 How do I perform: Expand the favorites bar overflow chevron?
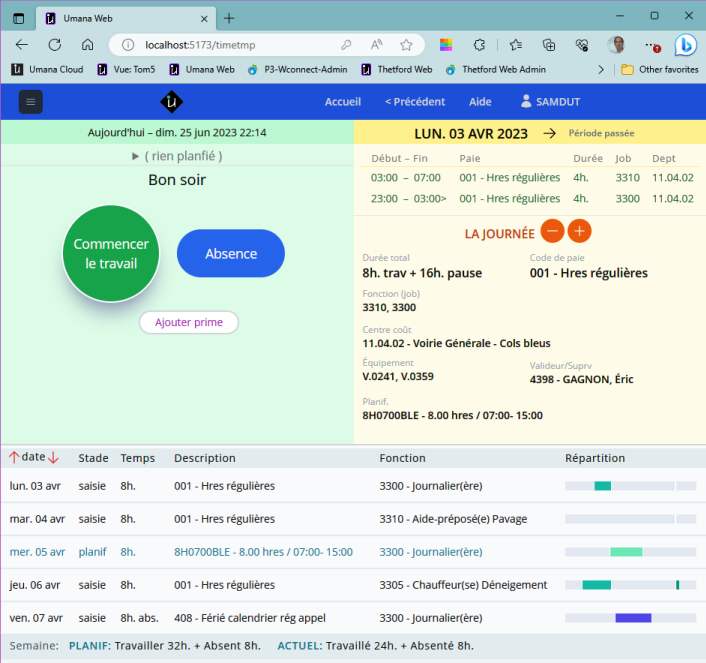(x=600, y=70)
